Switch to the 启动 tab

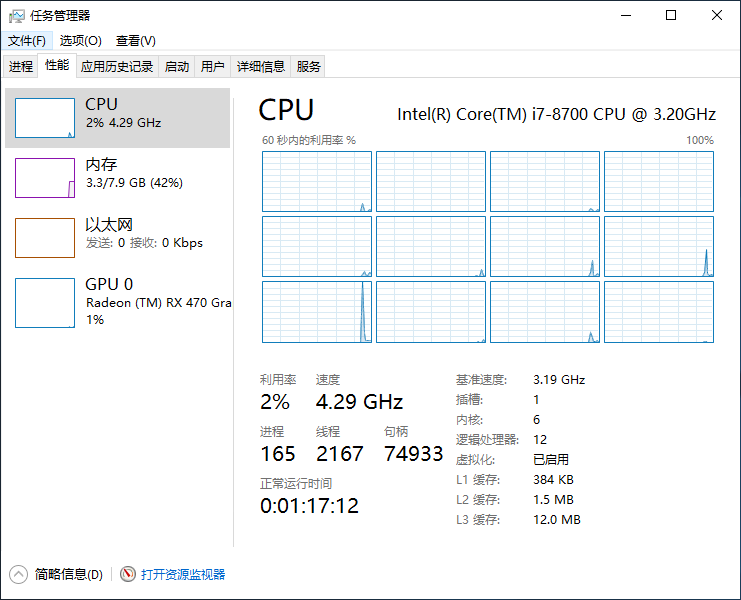point(177,67)
